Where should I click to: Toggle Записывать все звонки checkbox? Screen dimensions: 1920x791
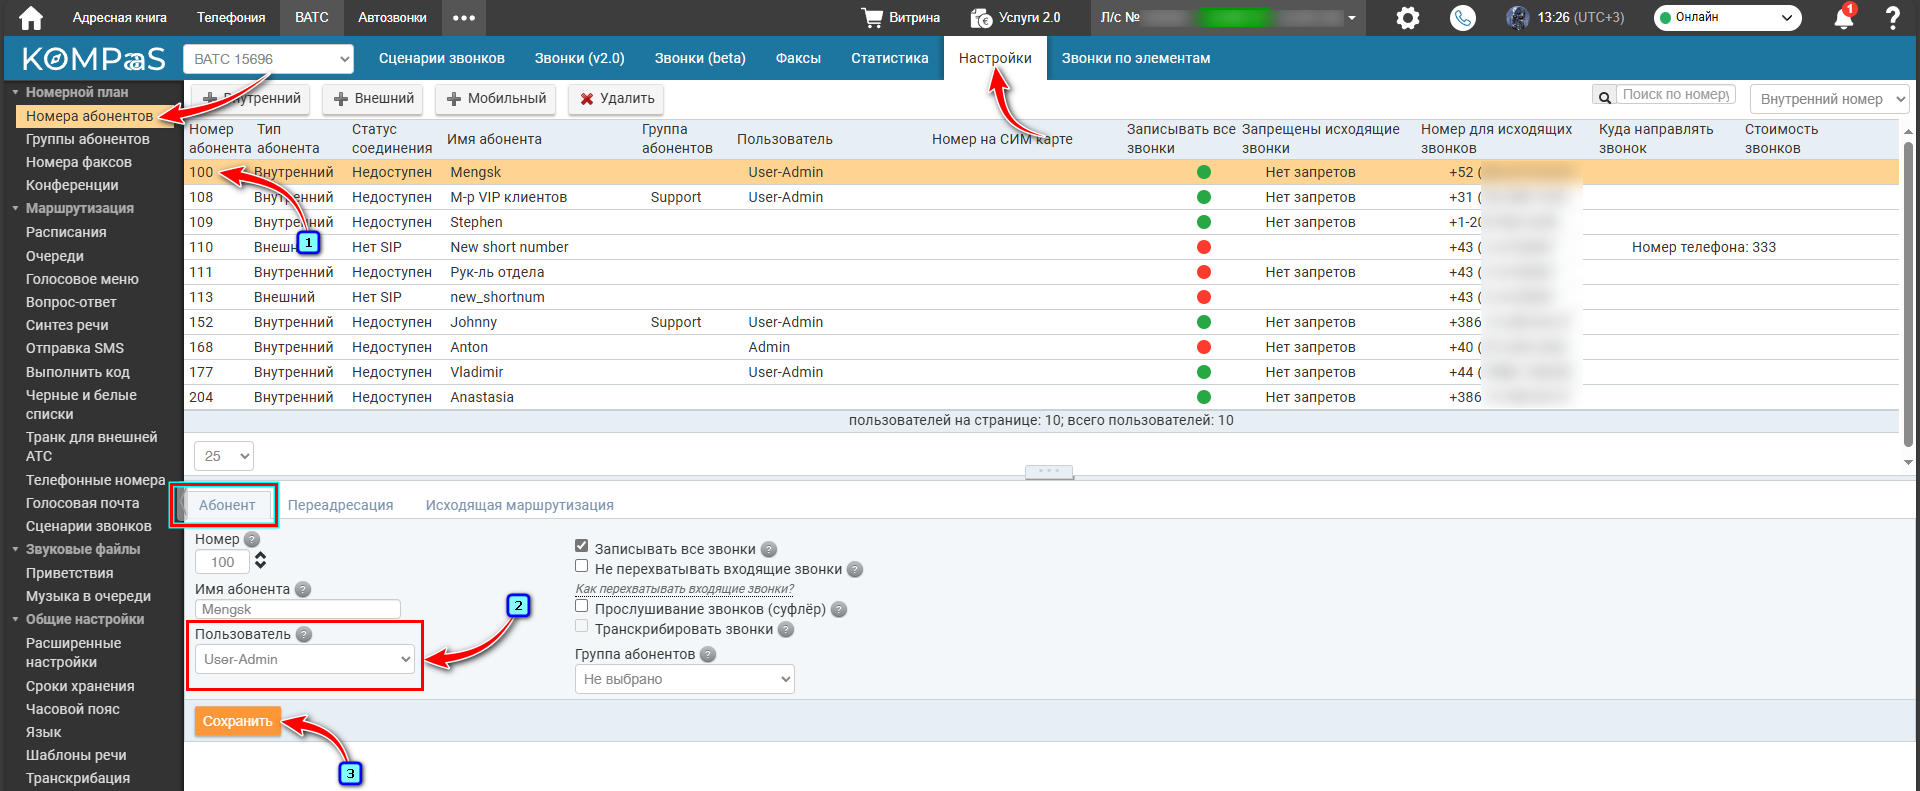tap(581, 546)
